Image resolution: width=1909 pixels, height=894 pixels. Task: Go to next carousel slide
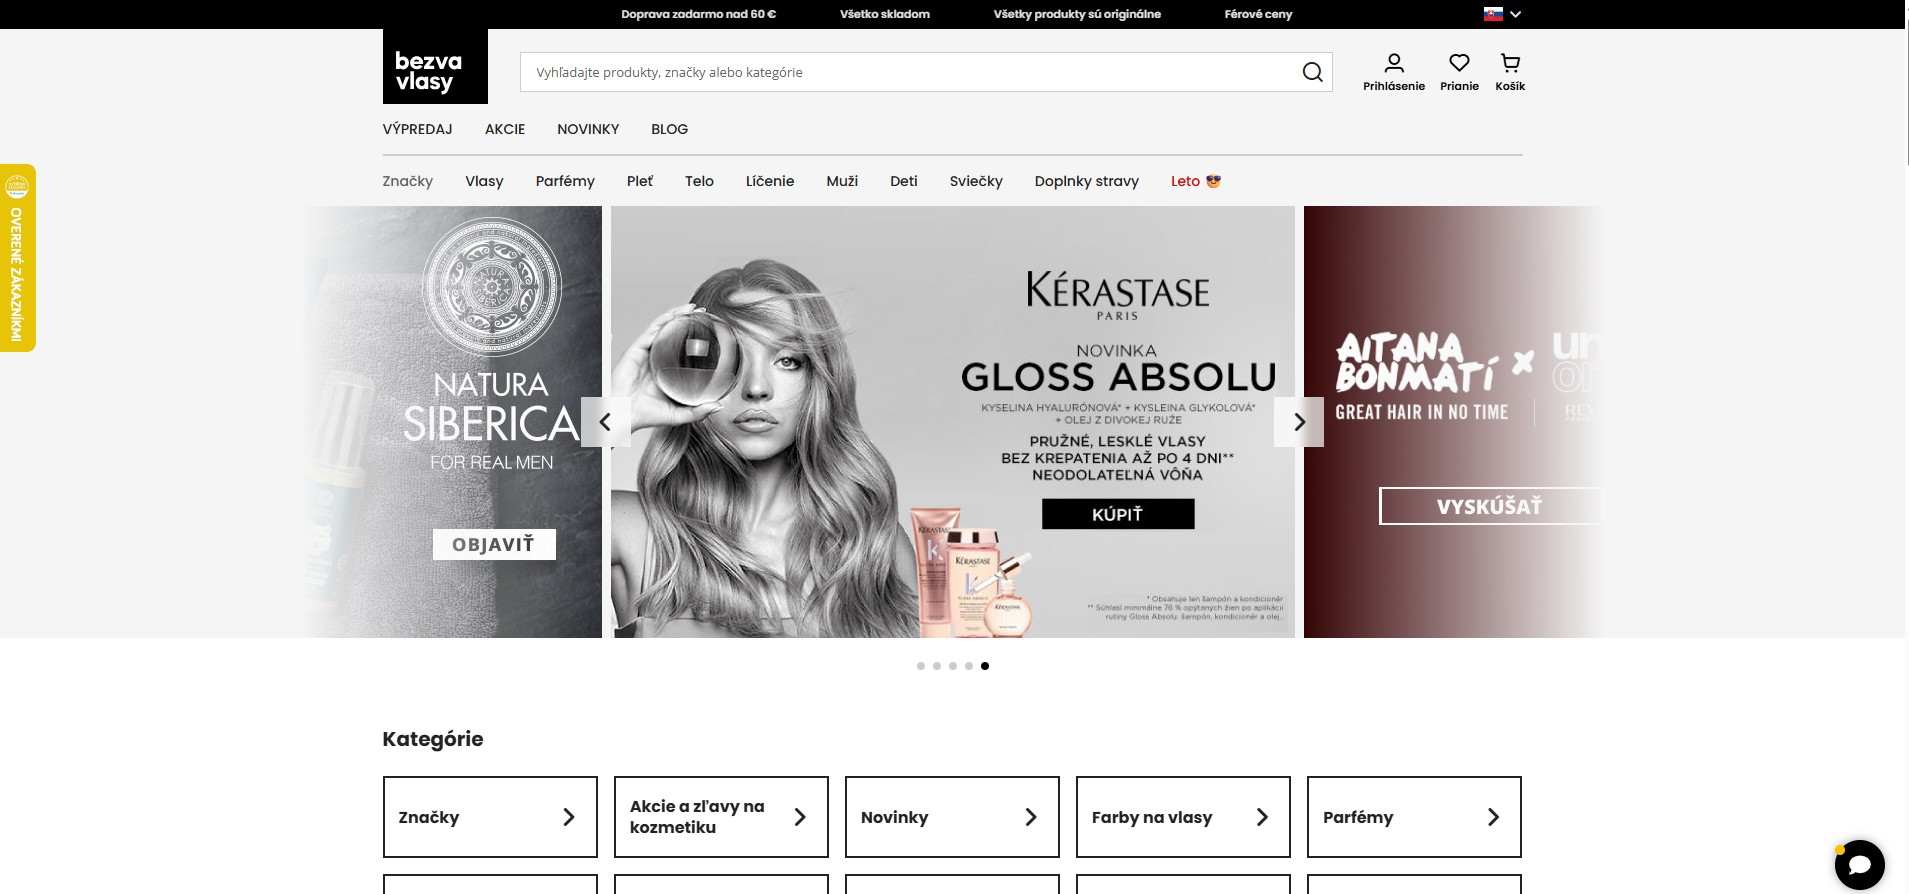(x=1299, y=422)
